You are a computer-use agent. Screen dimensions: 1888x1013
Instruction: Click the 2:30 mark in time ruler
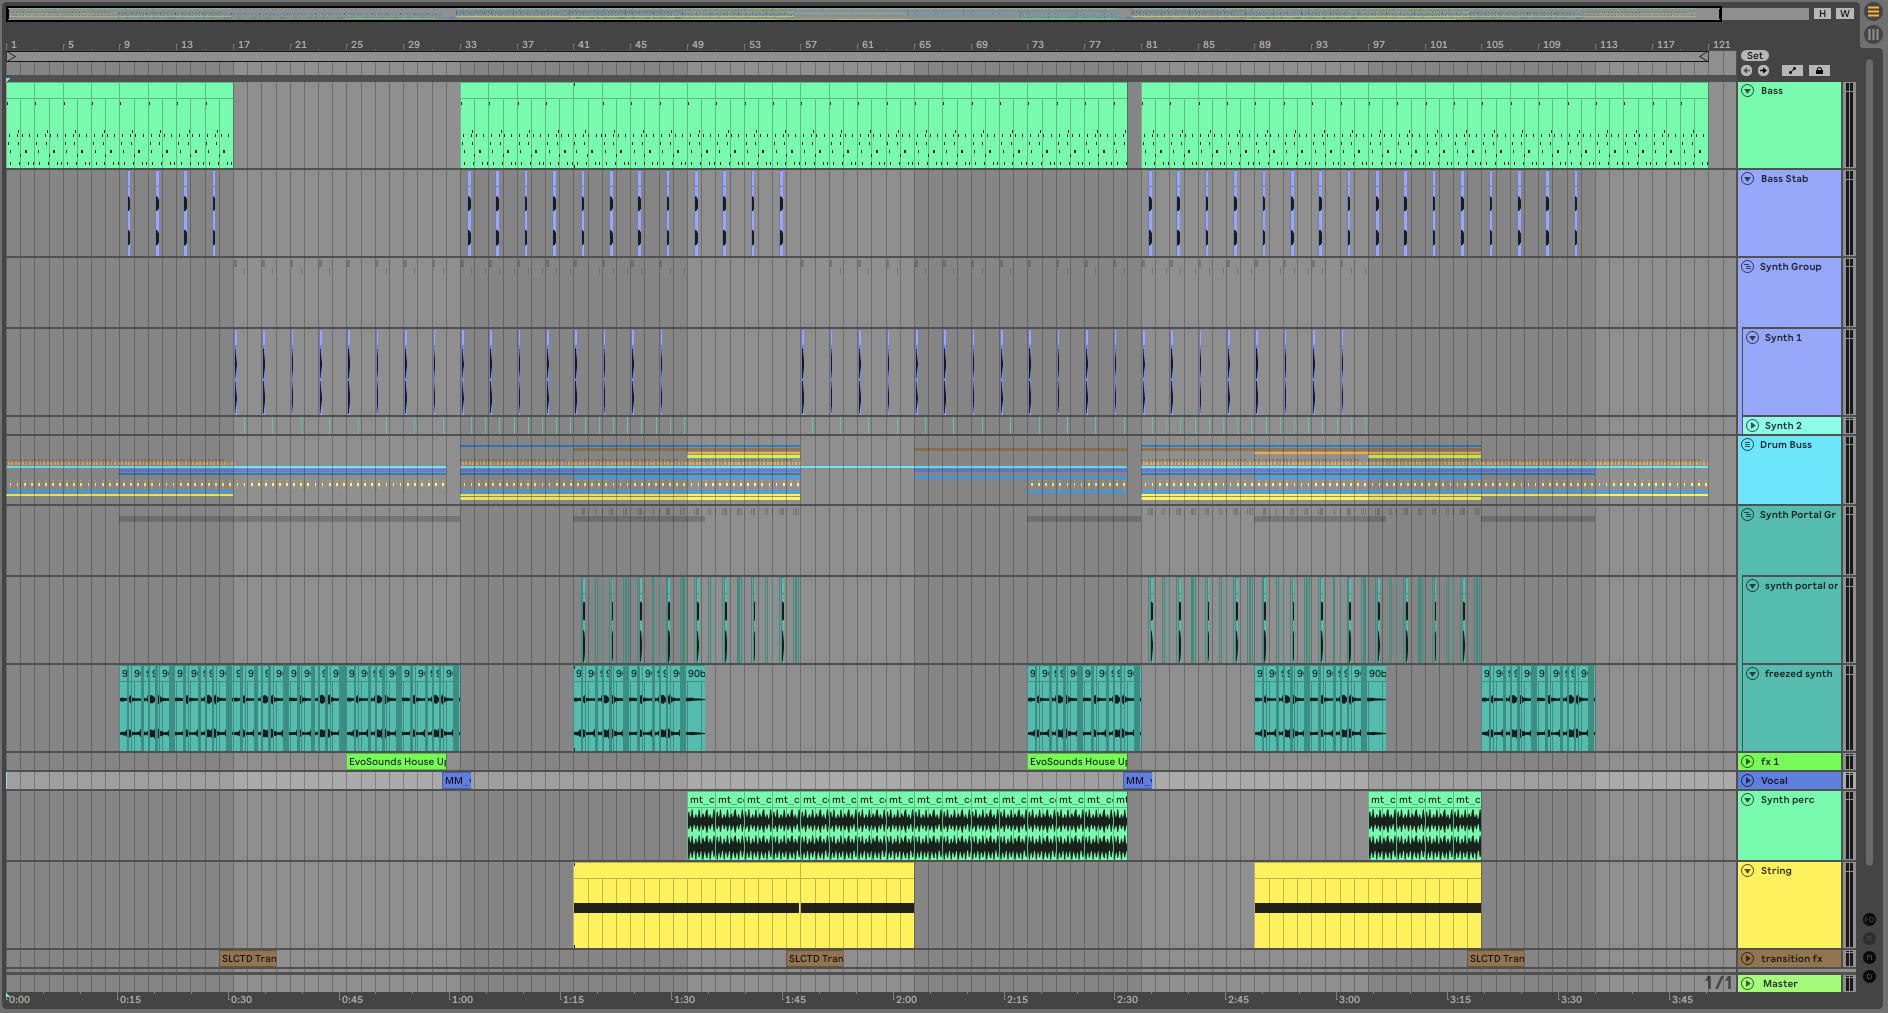[1127, 999]
